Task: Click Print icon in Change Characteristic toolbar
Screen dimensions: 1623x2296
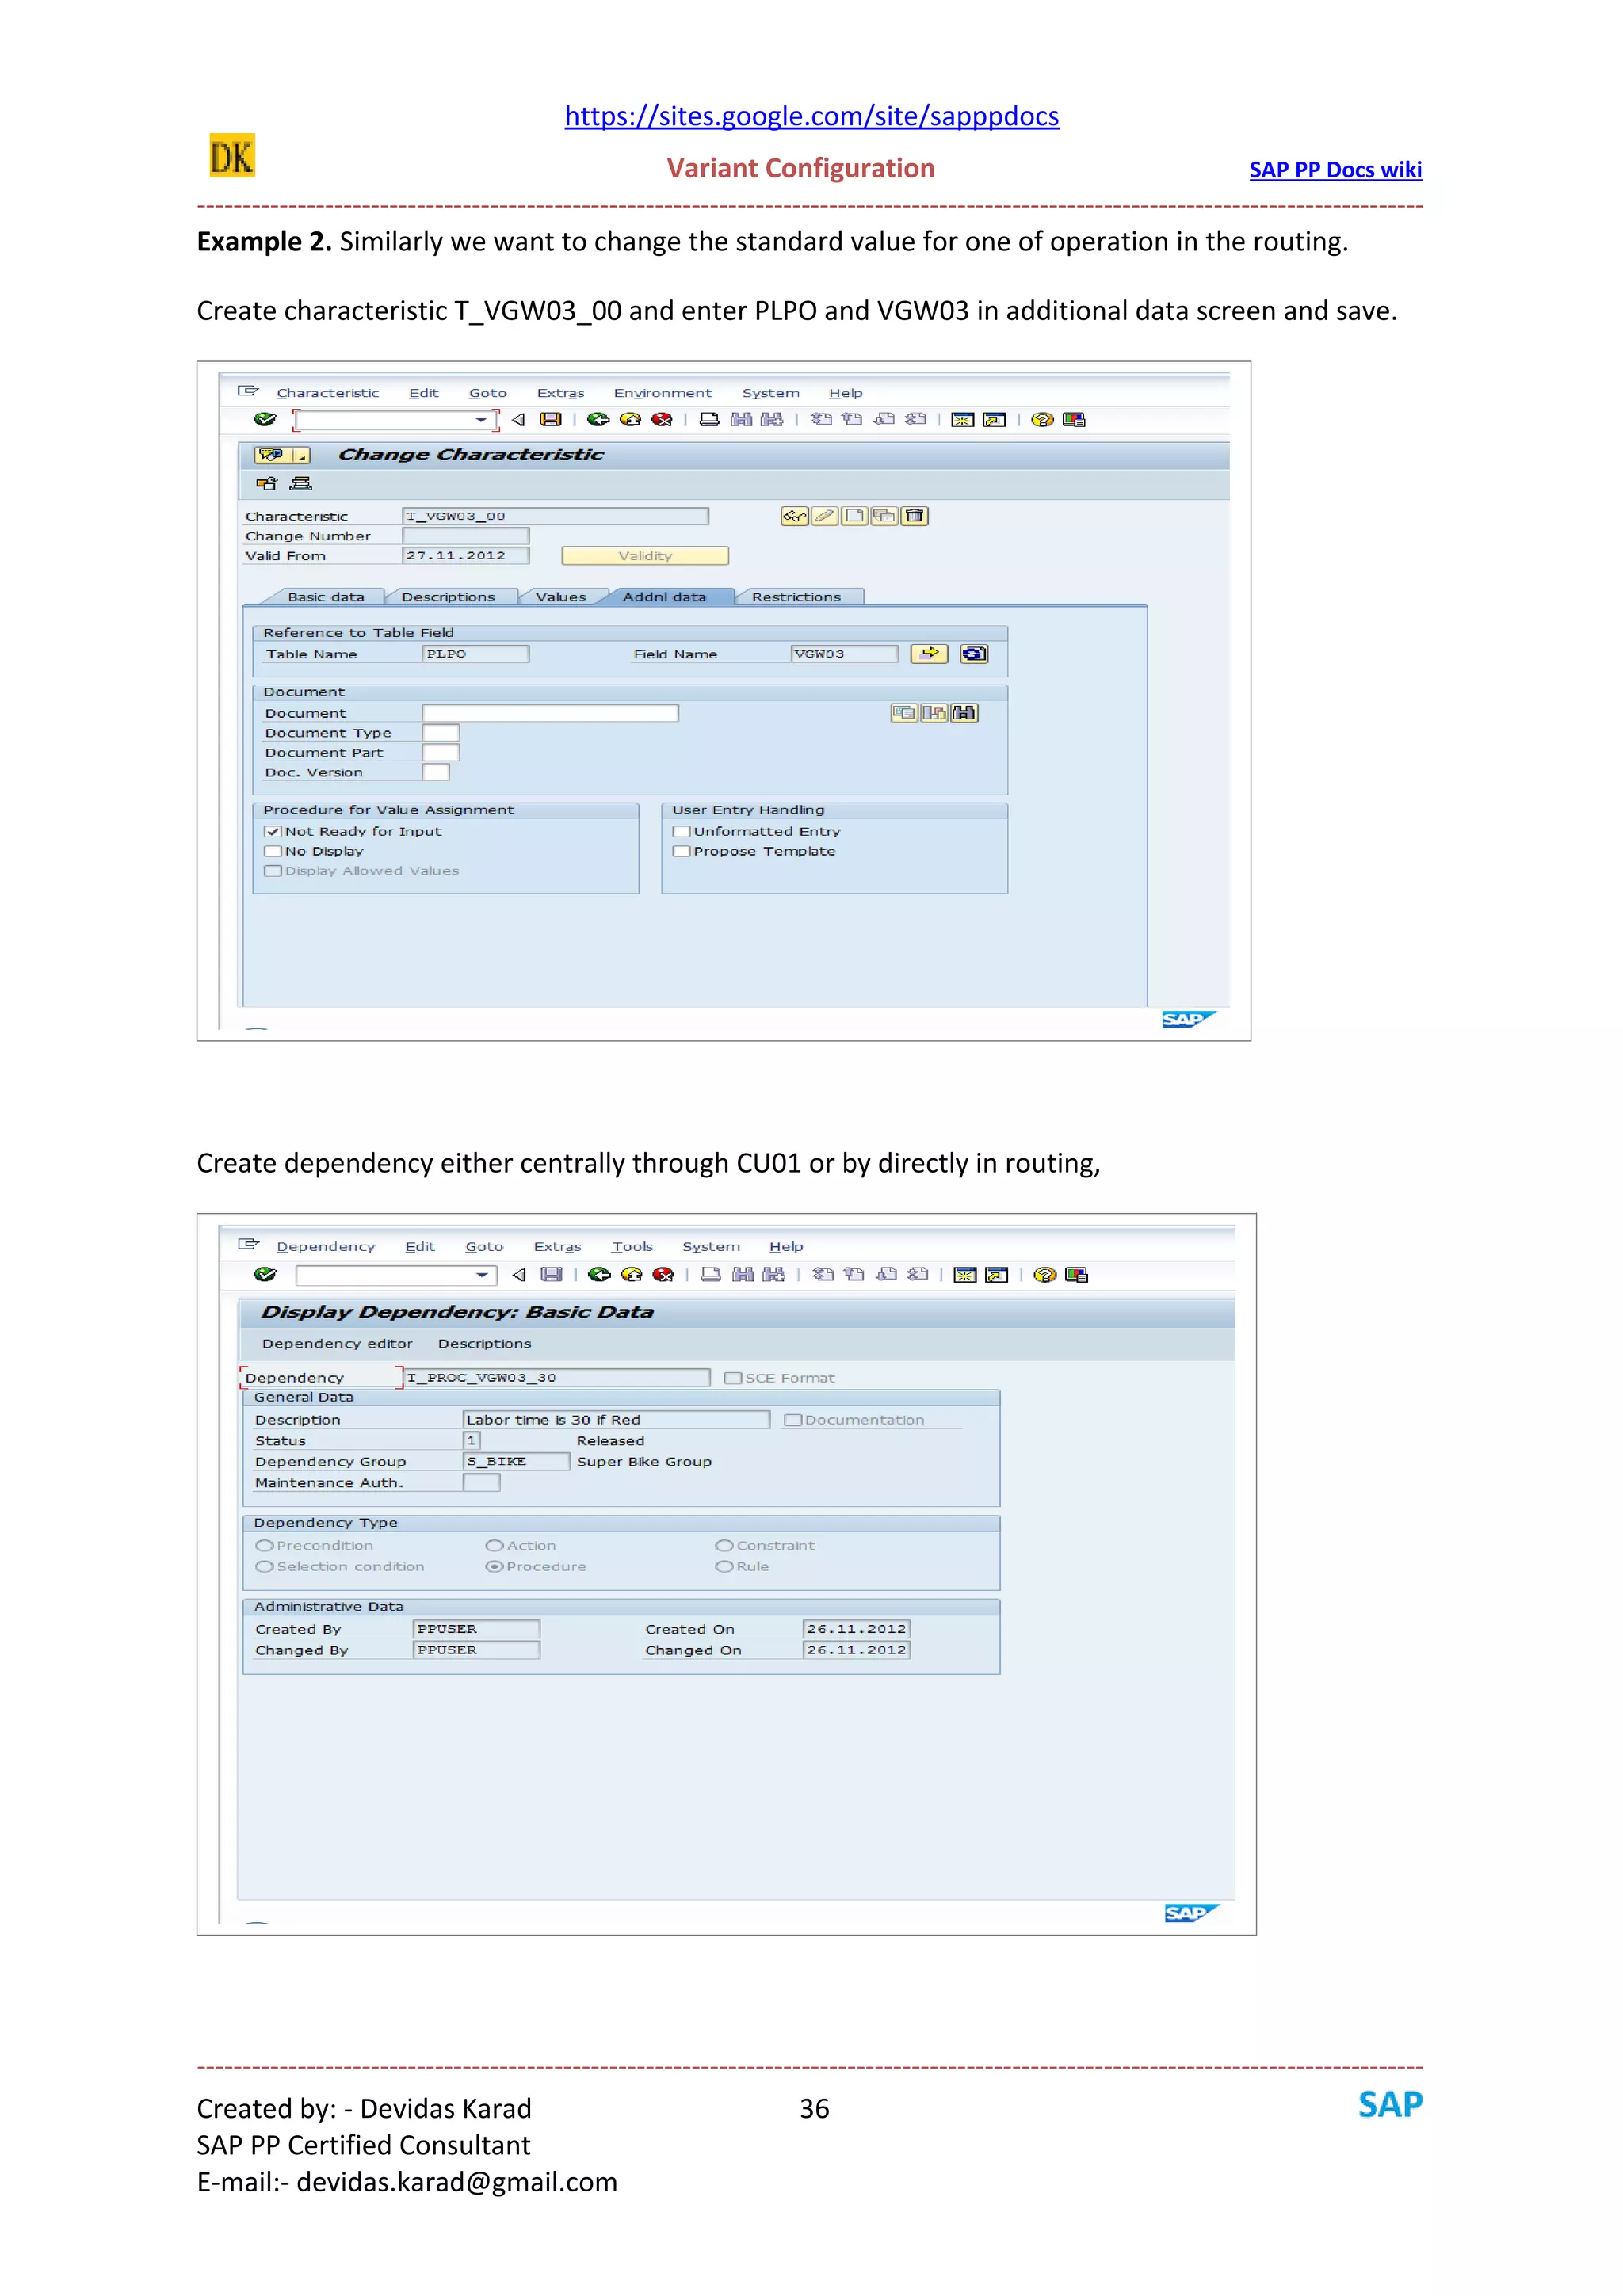Action: (x=709, y=419)
